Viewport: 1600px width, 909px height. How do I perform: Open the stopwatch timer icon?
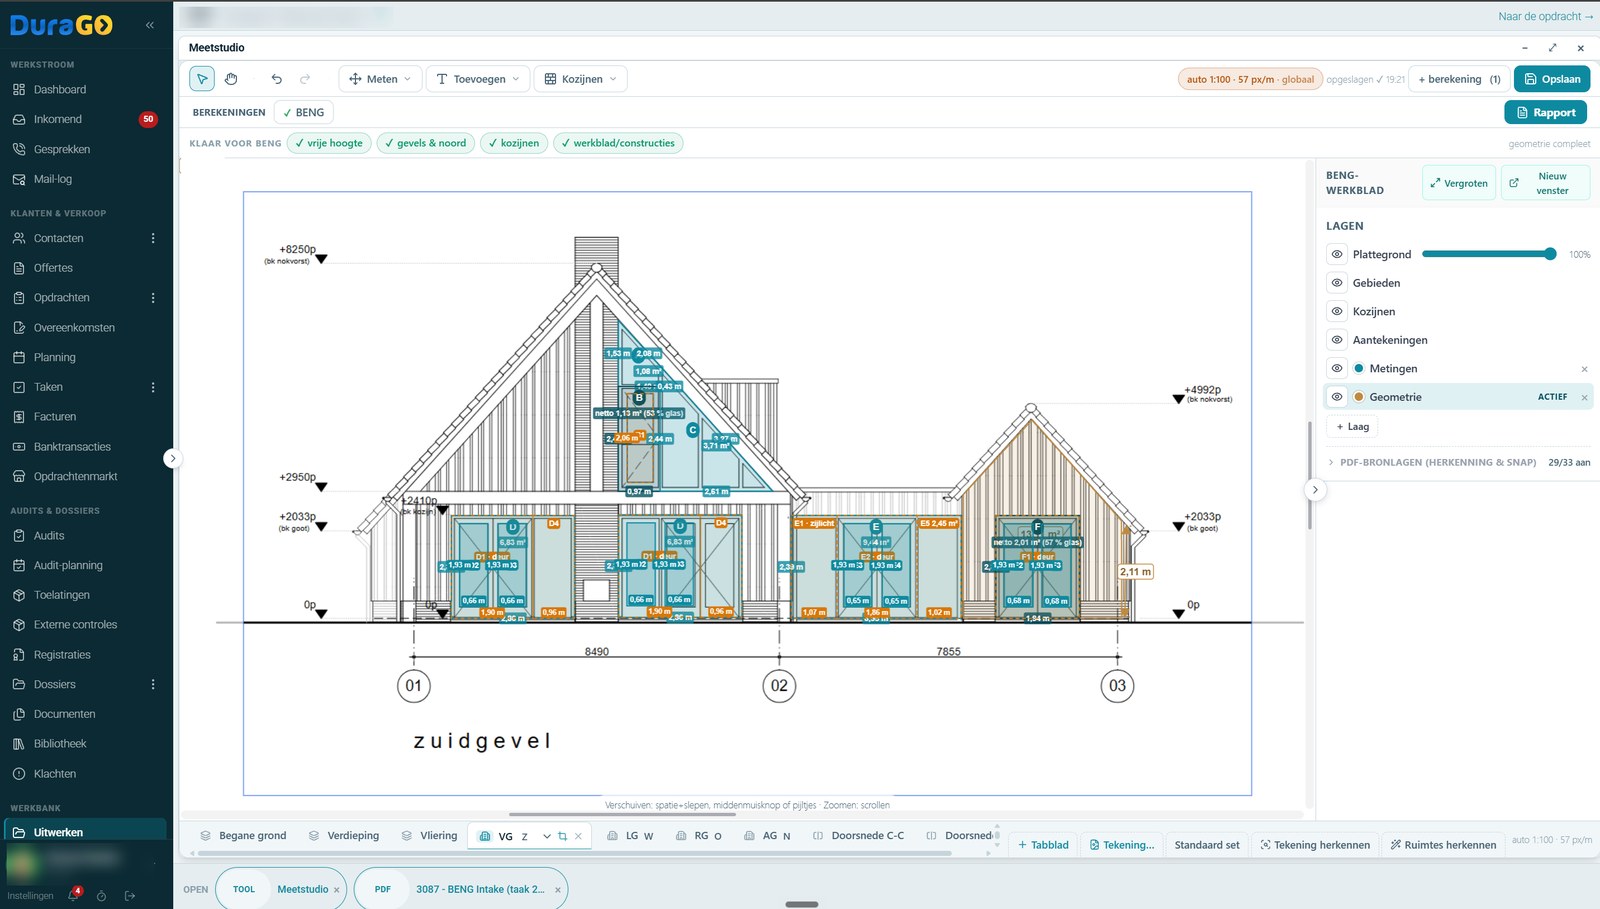101,896
